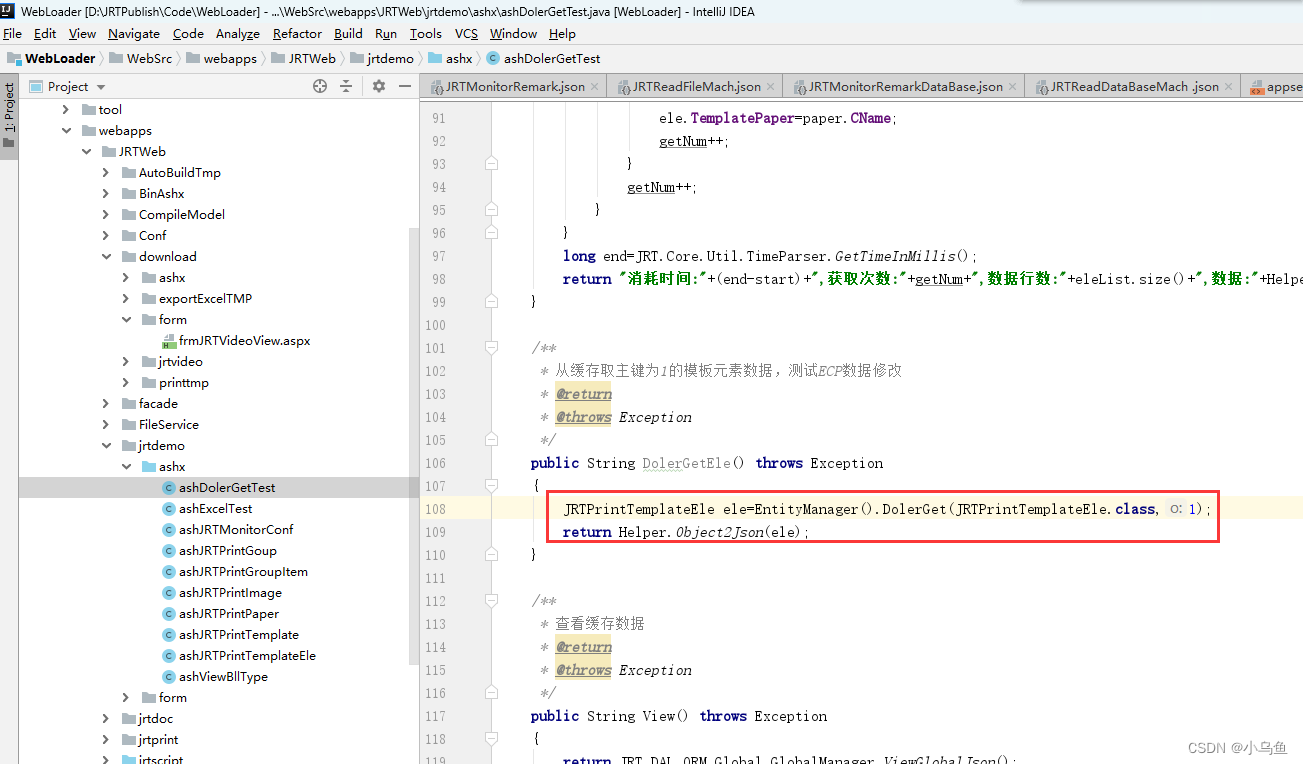Open the Edit menu

[45, 34]
